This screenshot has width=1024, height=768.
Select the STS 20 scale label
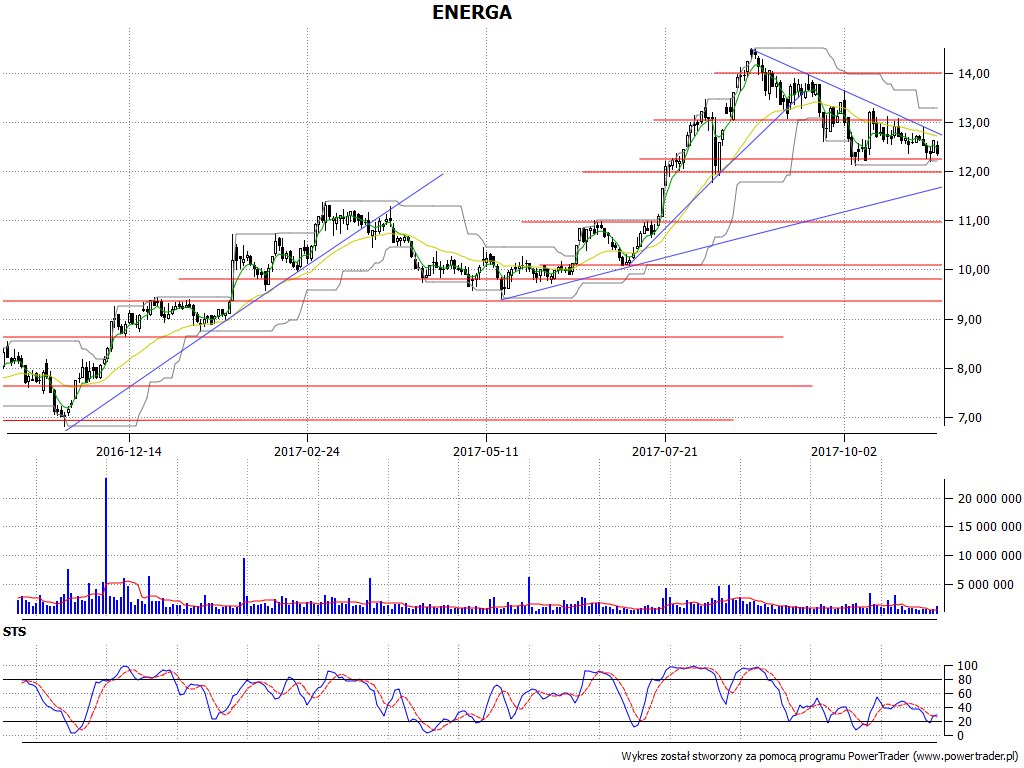click(x=965, y=722)
